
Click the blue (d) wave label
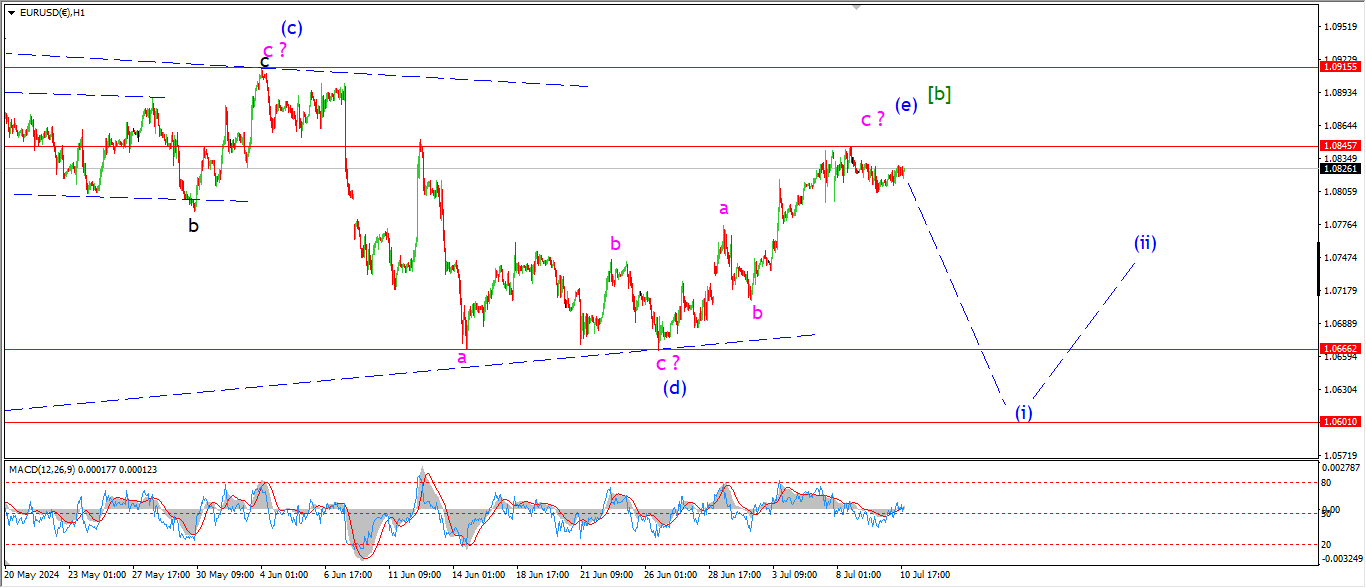tap(674, 387)
